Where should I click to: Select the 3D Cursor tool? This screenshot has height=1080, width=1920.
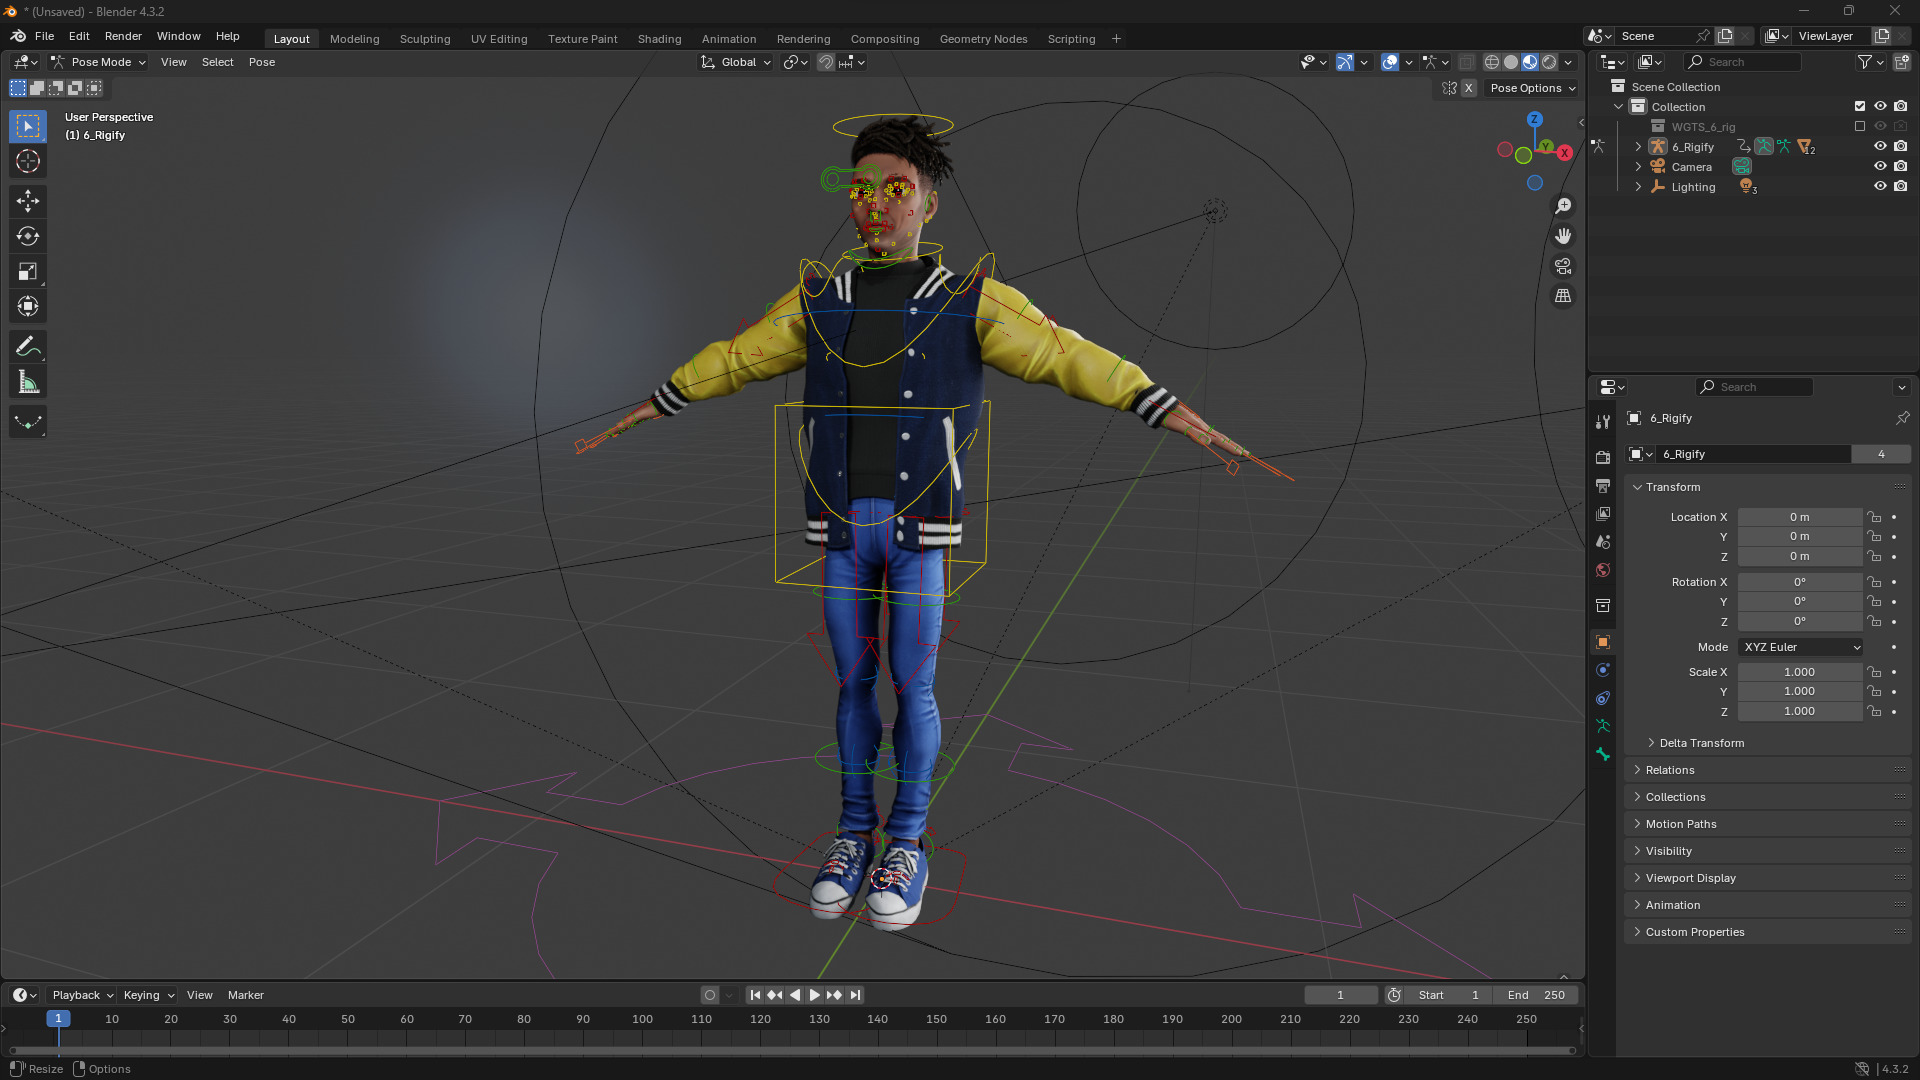(28, 161)
